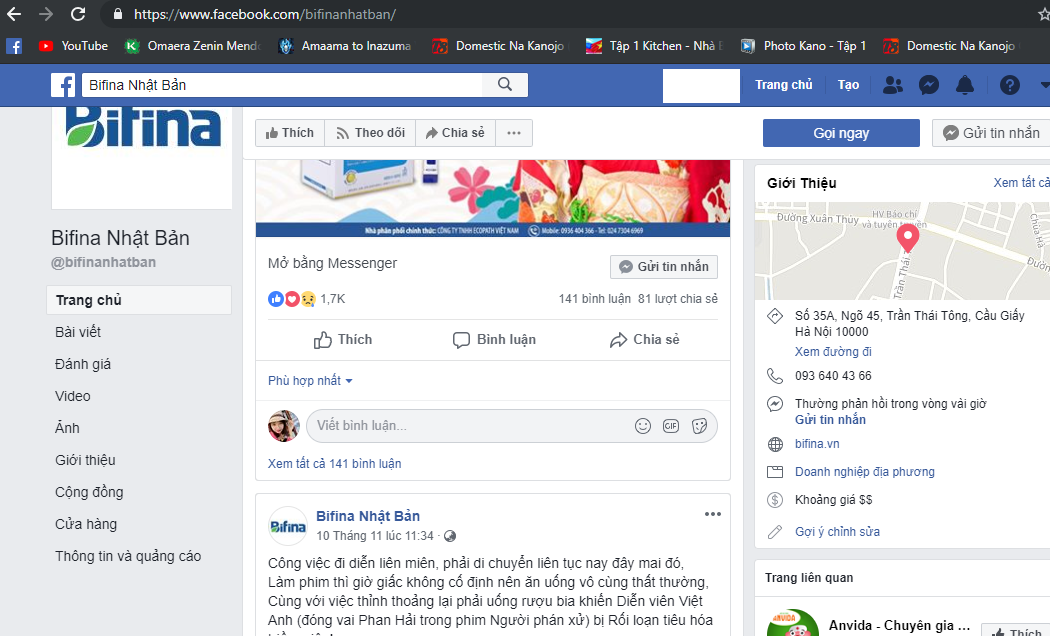Click Anvida related page avatar

point(792,623)
